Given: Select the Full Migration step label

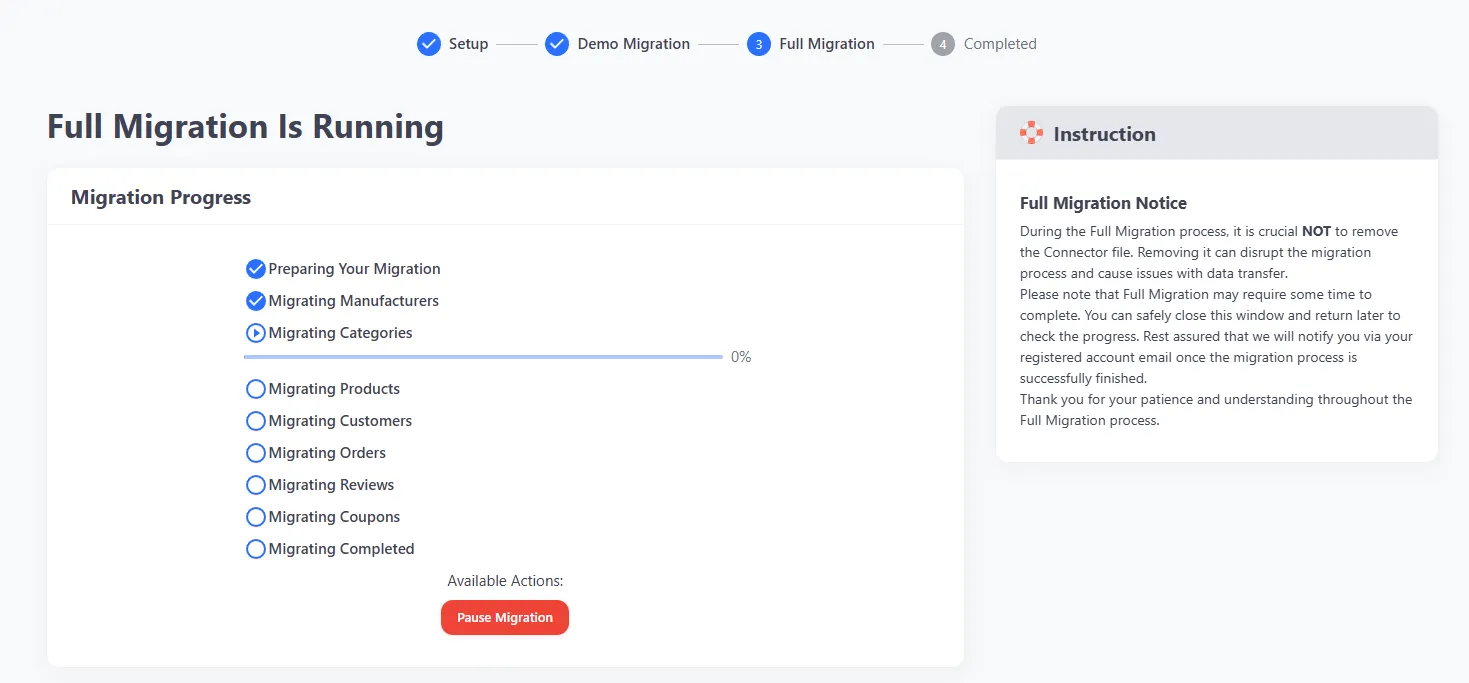Looking at the screenshot, I should (x=827, y=44).
